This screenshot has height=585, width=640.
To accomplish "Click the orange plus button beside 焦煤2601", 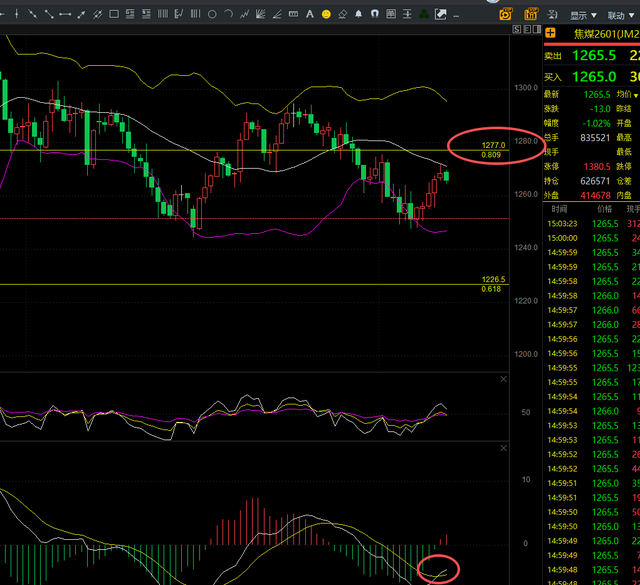I will click(x=551, y=34).
